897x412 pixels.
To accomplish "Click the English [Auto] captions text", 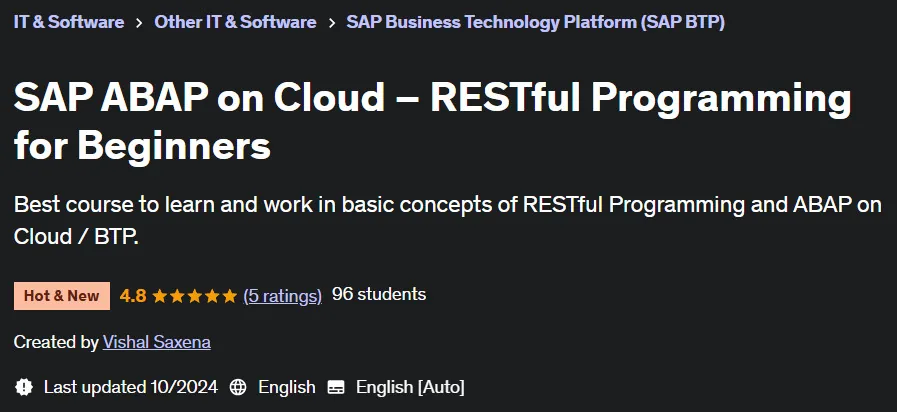I will pyautogui.click(x=410, y=387).
